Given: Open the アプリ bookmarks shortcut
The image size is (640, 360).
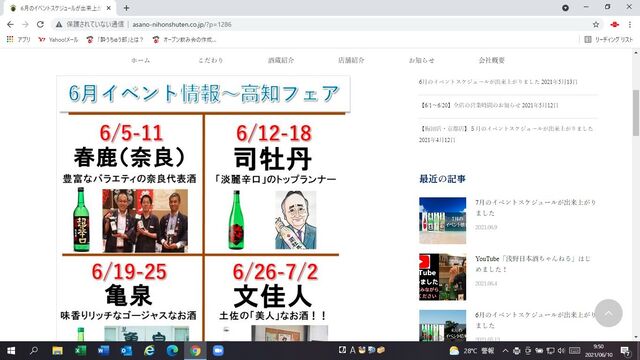Looking at the screenshot, I should [x=18, y=40].
